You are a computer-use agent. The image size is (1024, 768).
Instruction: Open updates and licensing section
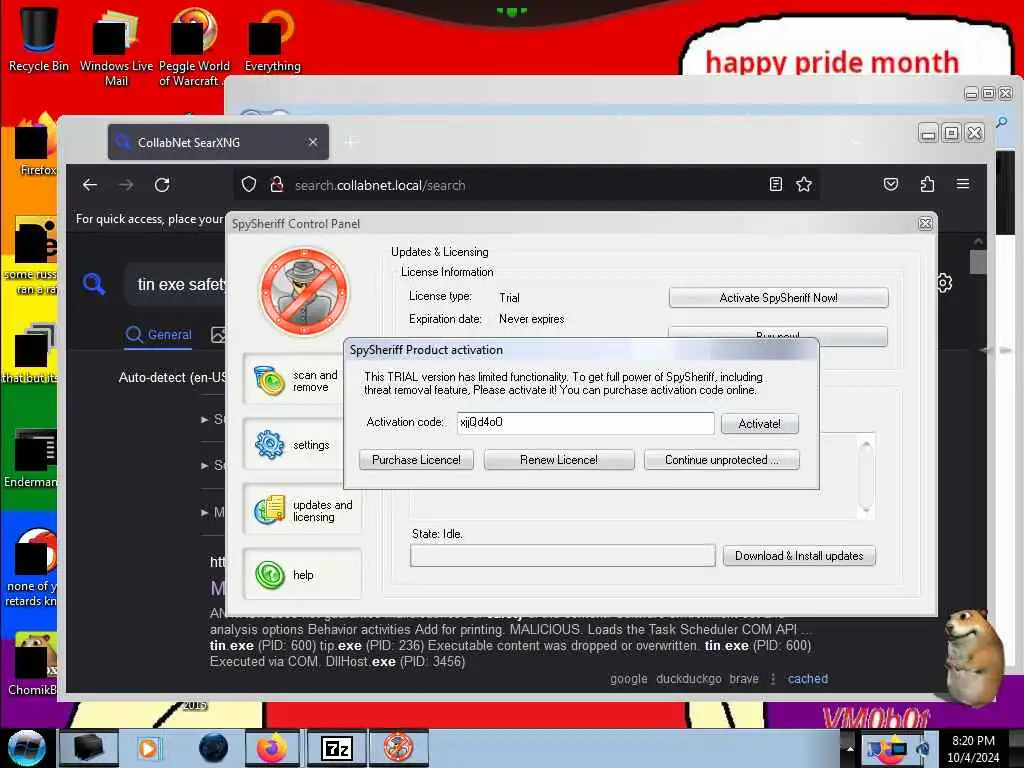(x=301, y=510)
